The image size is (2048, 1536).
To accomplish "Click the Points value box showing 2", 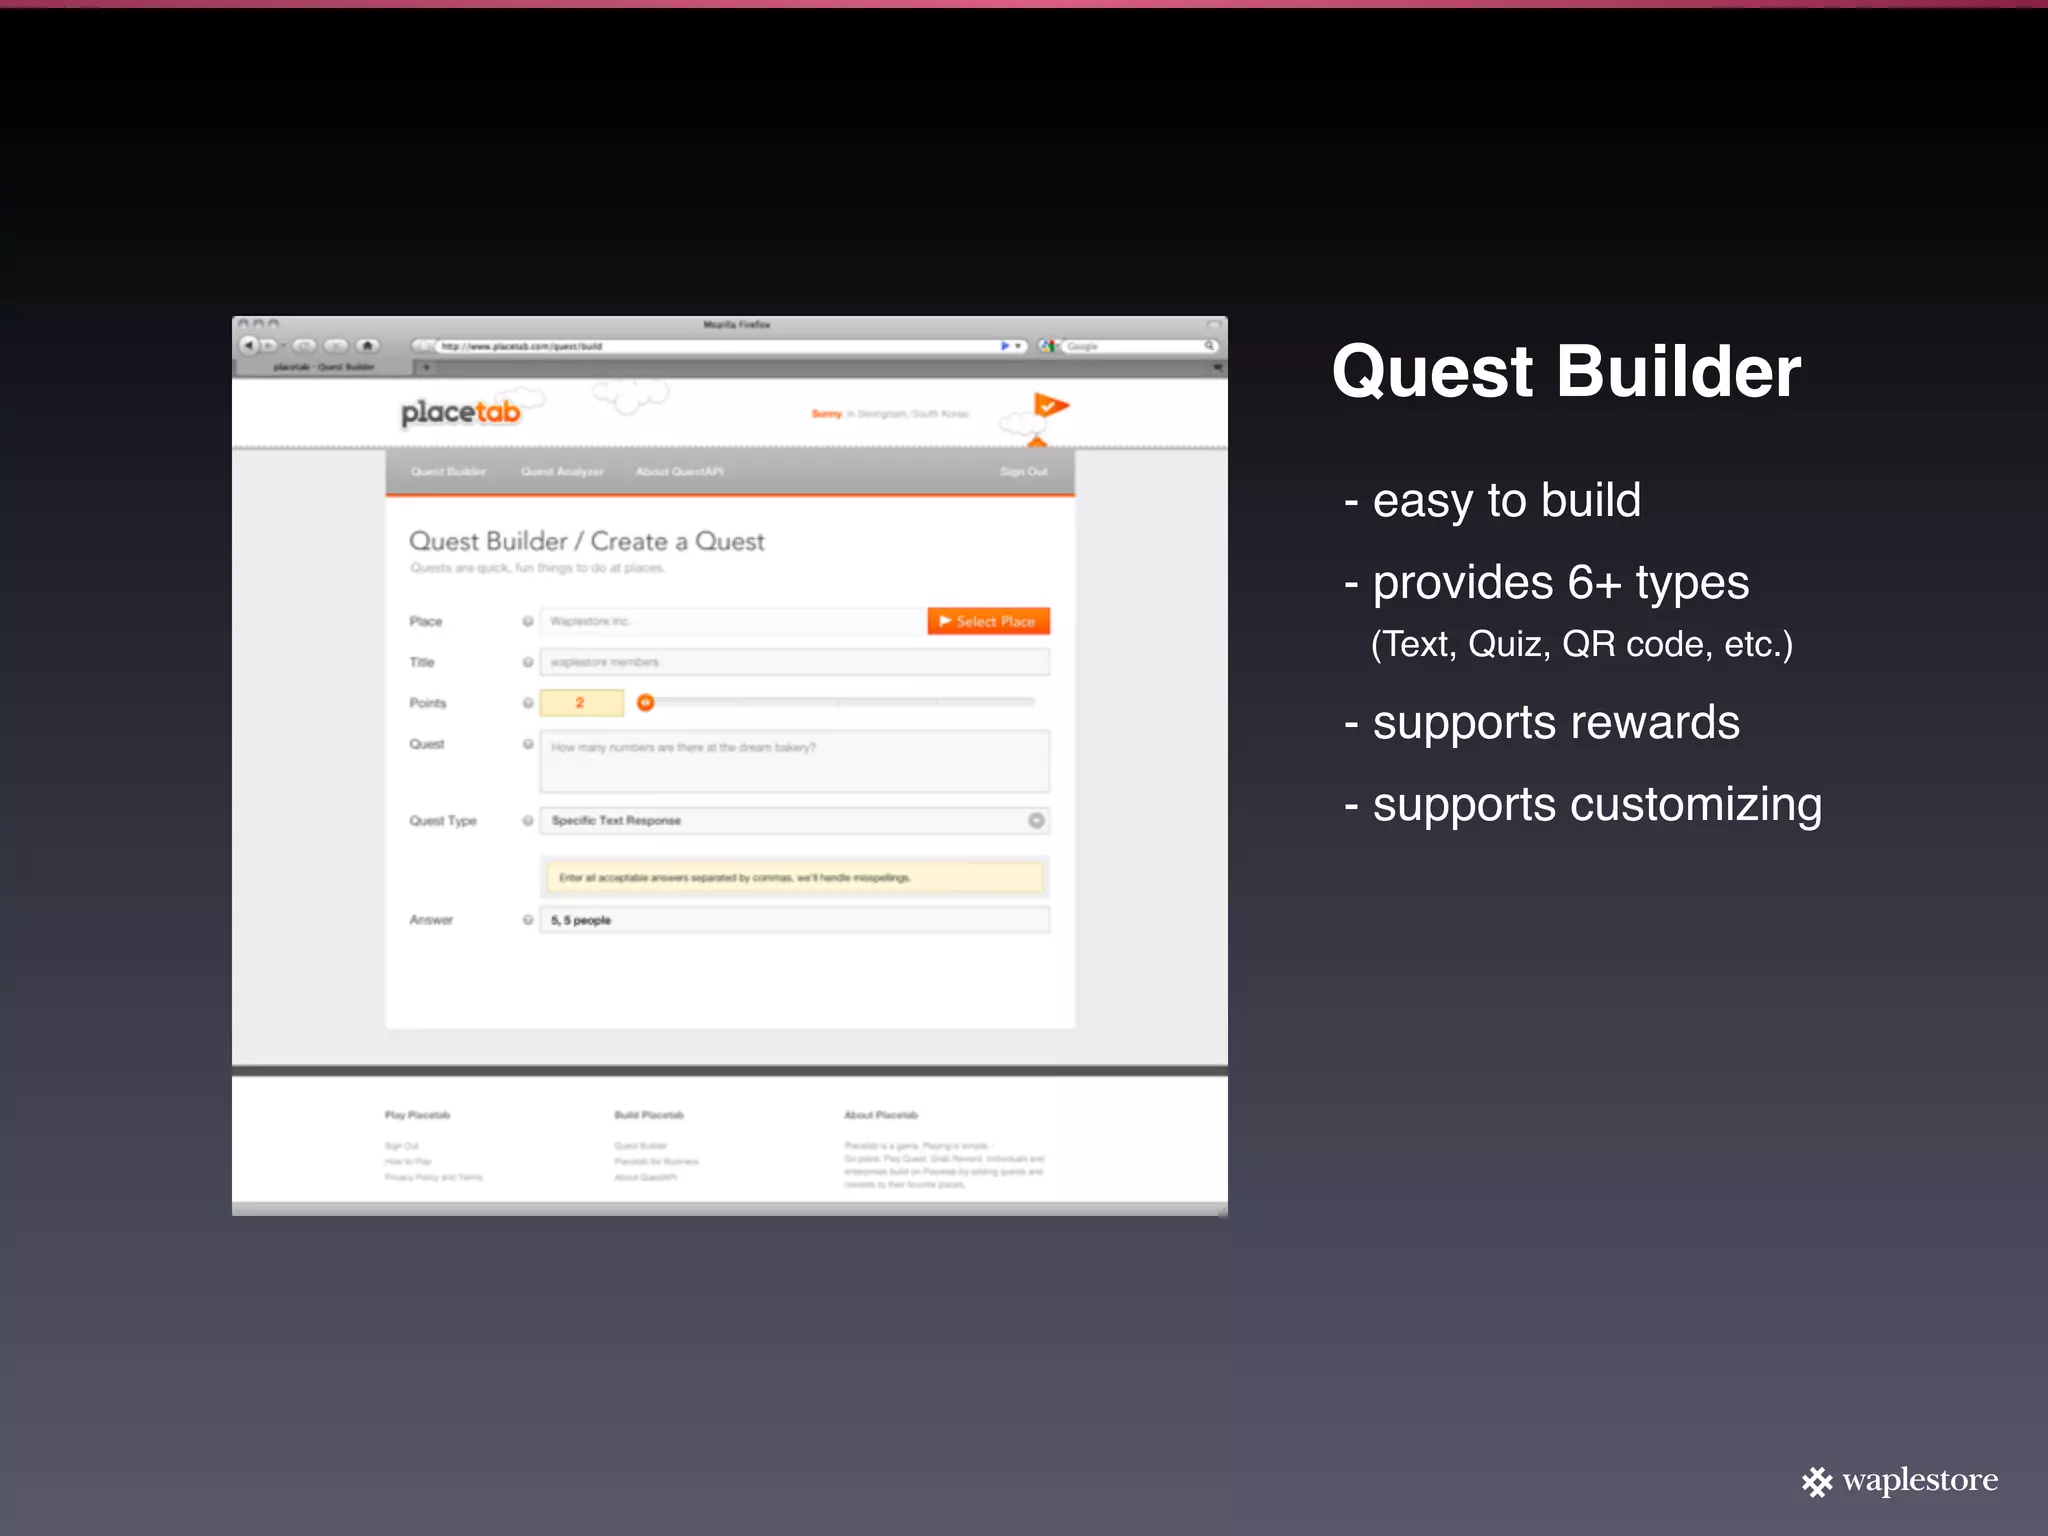I will pos(581,703).
